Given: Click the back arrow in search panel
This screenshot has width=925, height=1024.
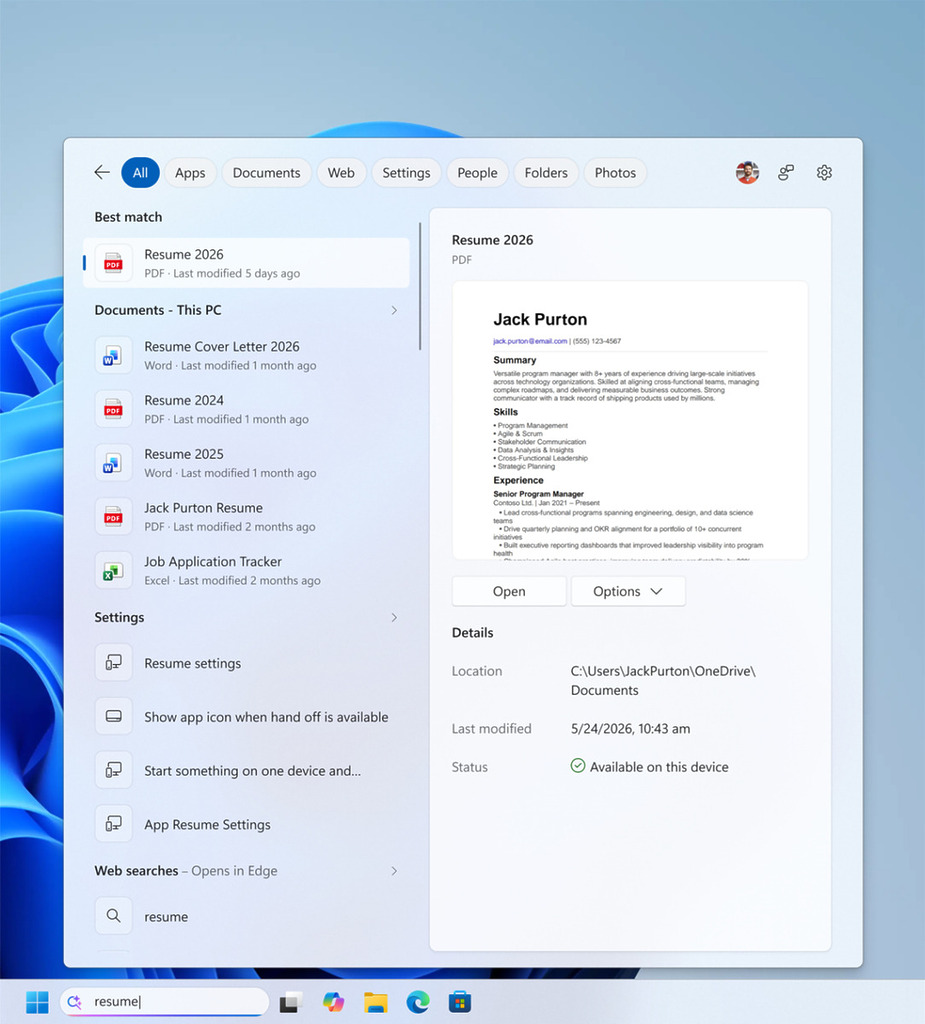Looking at the screenshot, I should tap(102, 172).
